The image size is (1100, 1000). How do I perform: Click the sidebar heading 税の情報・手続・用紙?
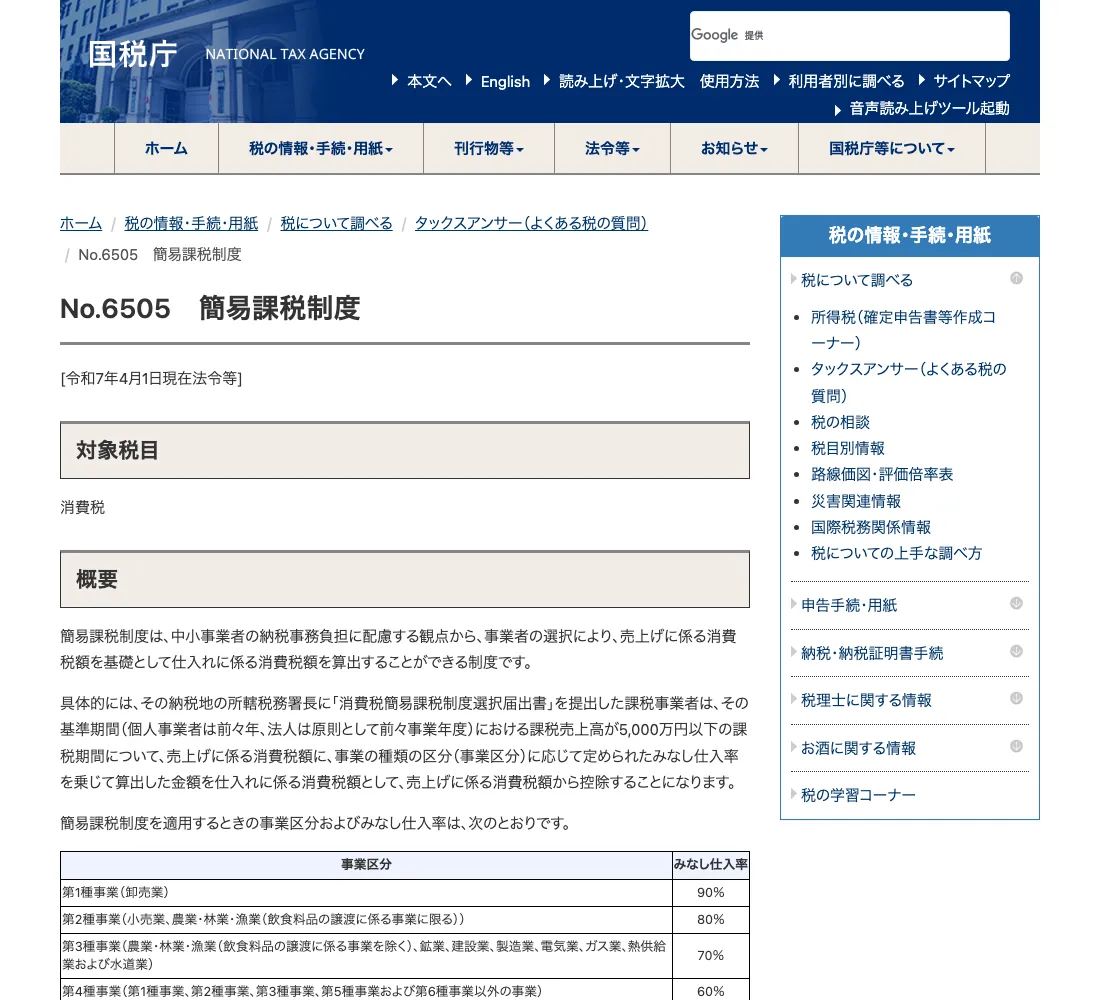(909, 236)
